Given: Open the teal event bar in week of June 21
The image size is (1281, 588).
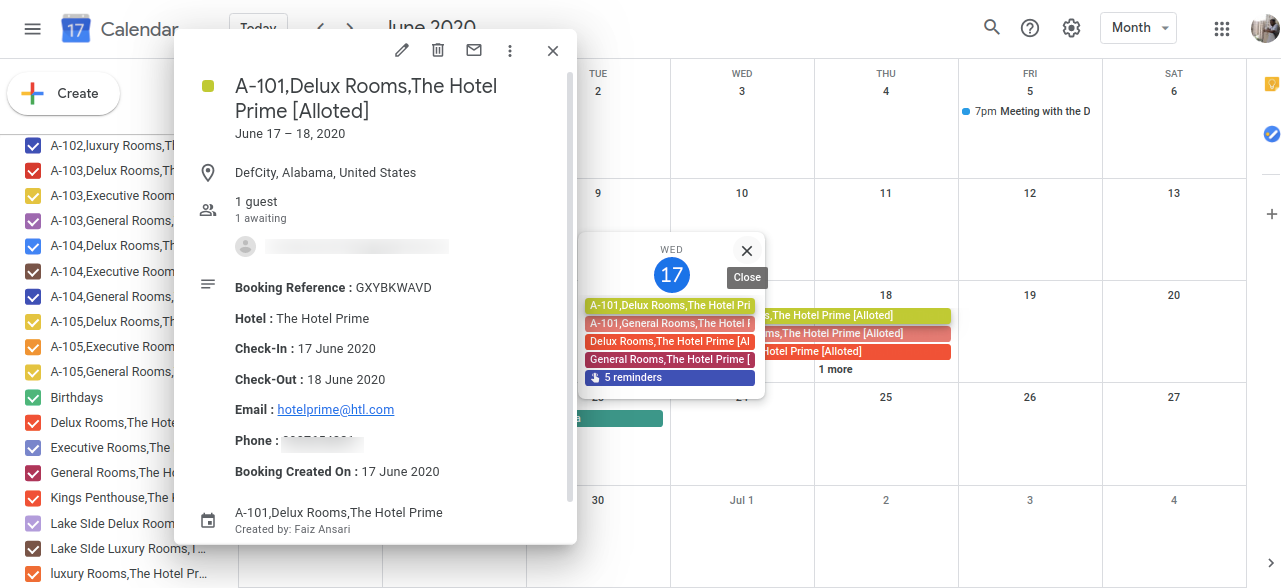Looking at the screenshot, I should click(x=620, y=419).
